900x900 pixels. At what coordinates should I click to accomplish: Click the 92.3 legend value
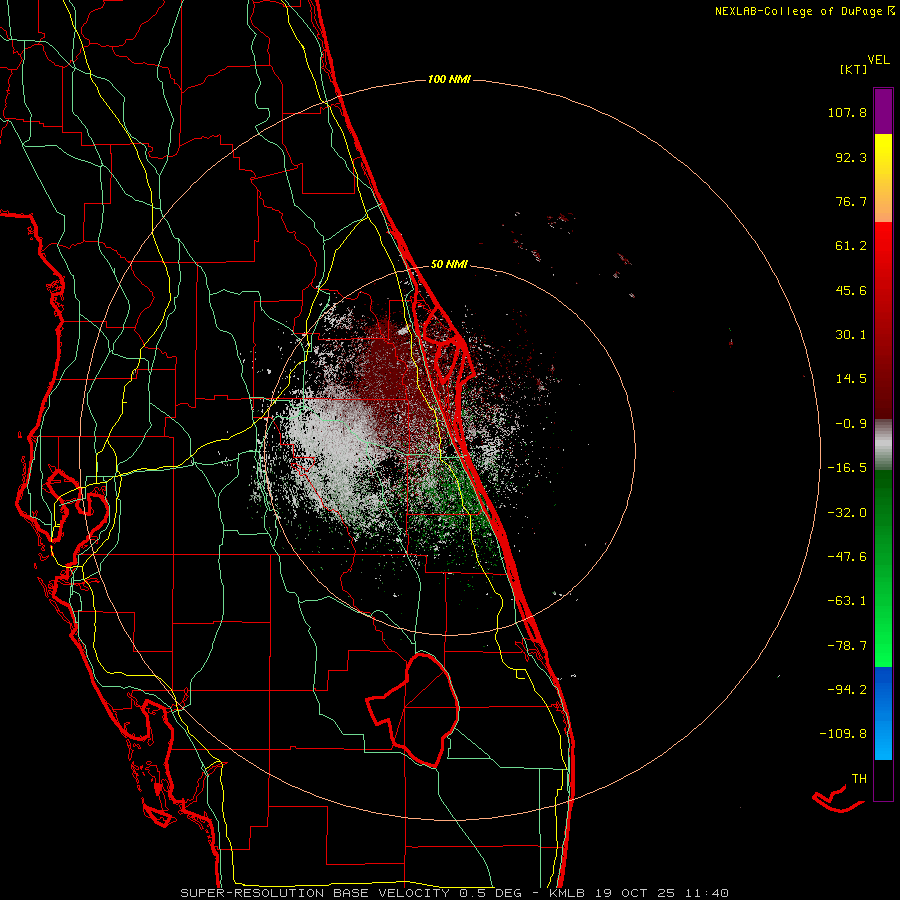click(851, 157)
